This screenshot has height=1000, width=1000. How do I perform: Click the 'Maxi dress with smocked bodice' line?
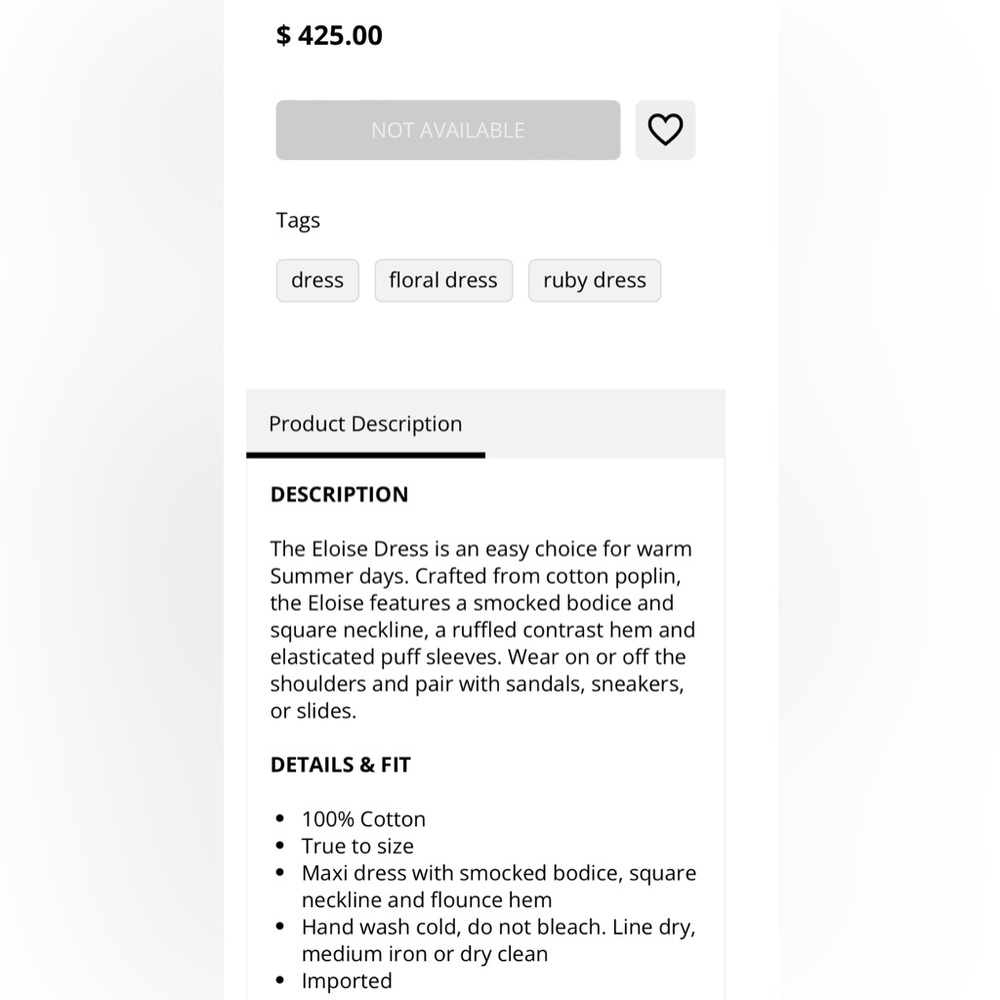499,872
